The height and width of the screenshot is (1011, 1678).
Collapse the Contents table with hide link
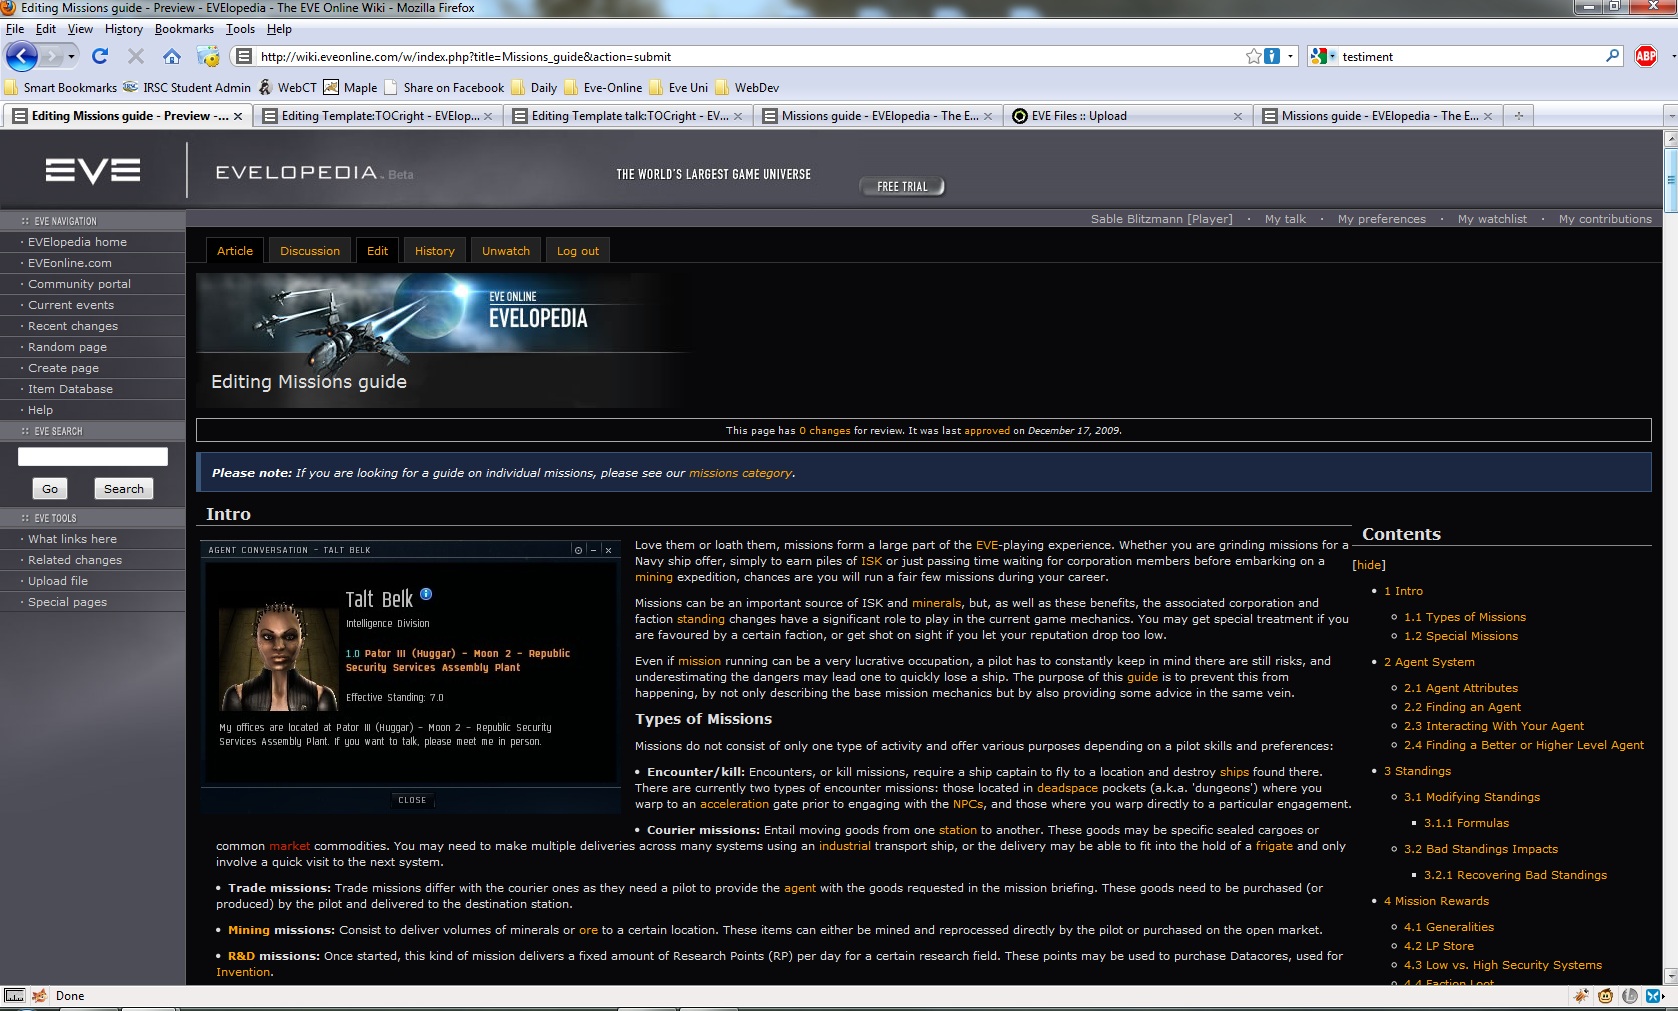pyautogui.click(x=1369, y=565)
